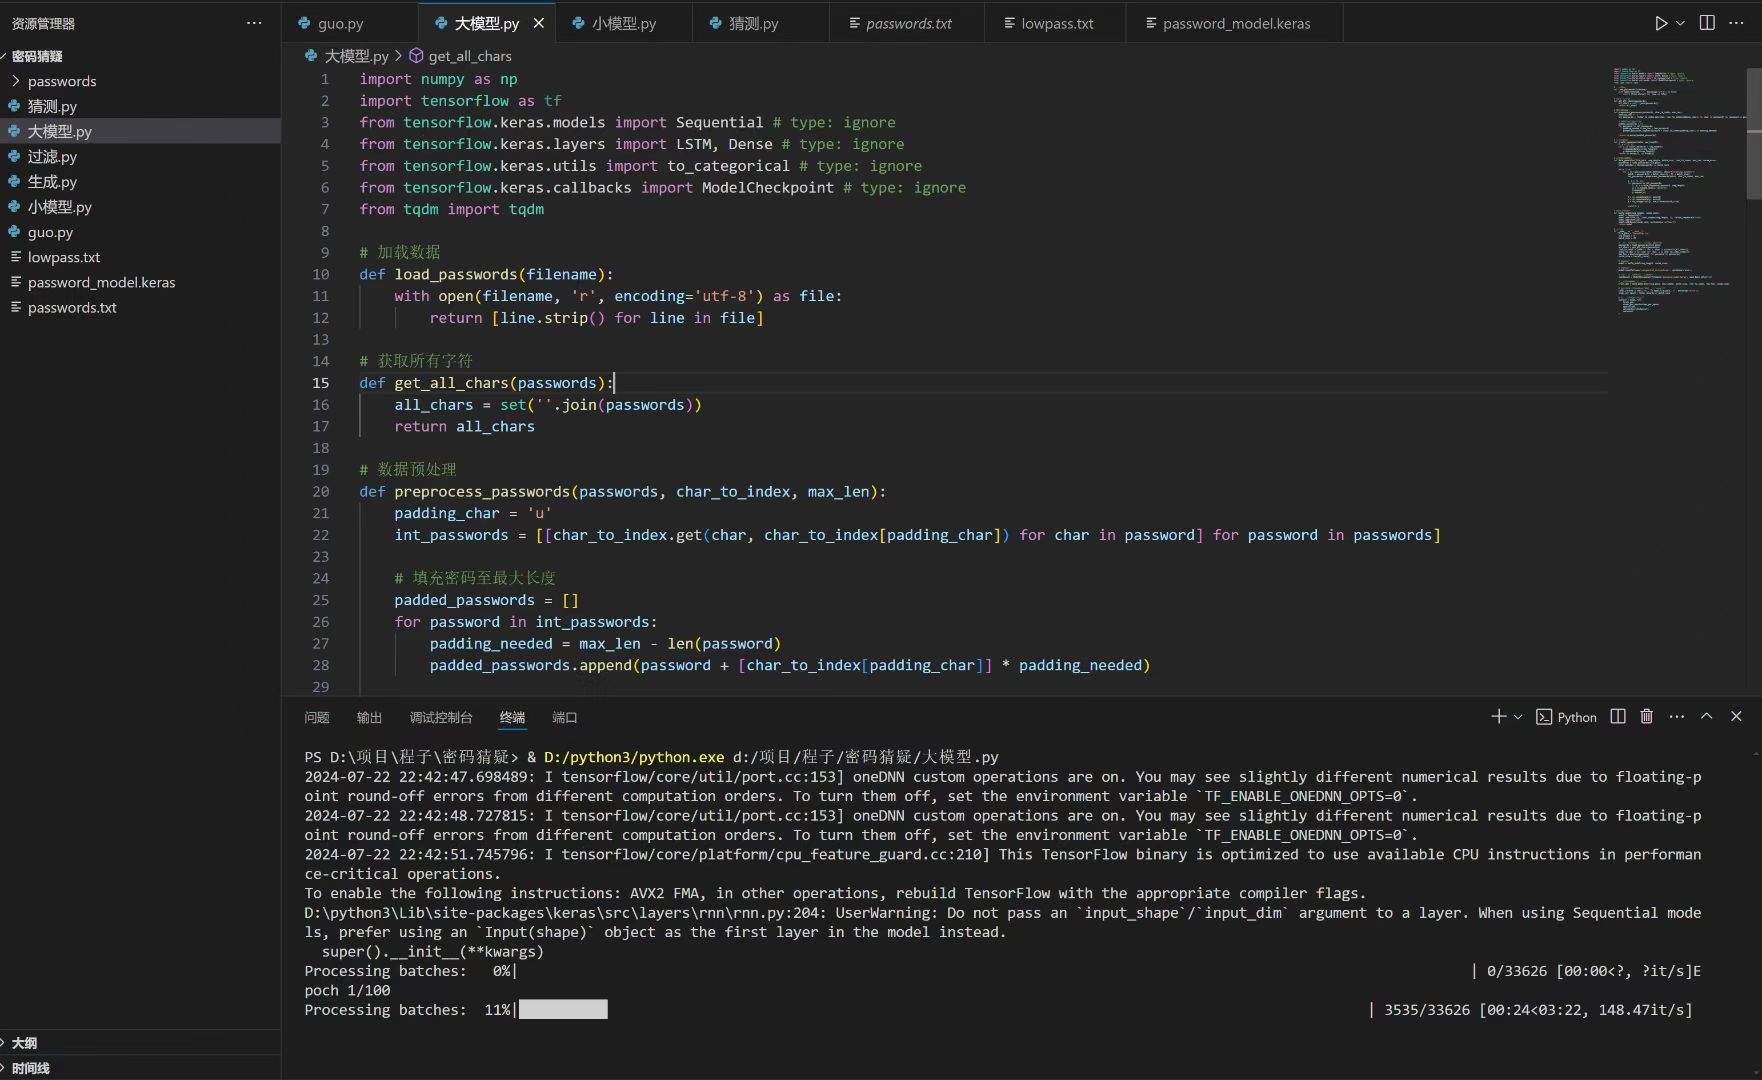Switch to the 端口 panel tab

click(x=565, y=717)
